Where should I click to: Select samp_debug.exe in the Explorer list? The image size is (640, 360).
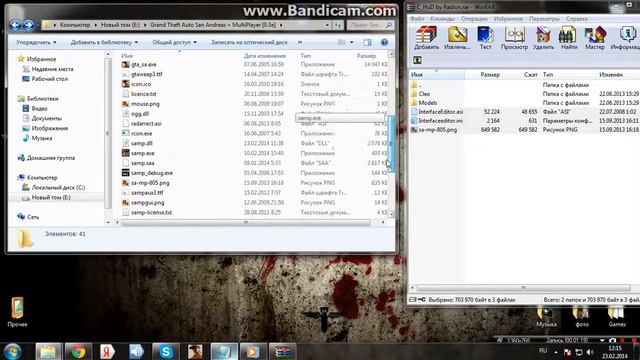point(152,173)
